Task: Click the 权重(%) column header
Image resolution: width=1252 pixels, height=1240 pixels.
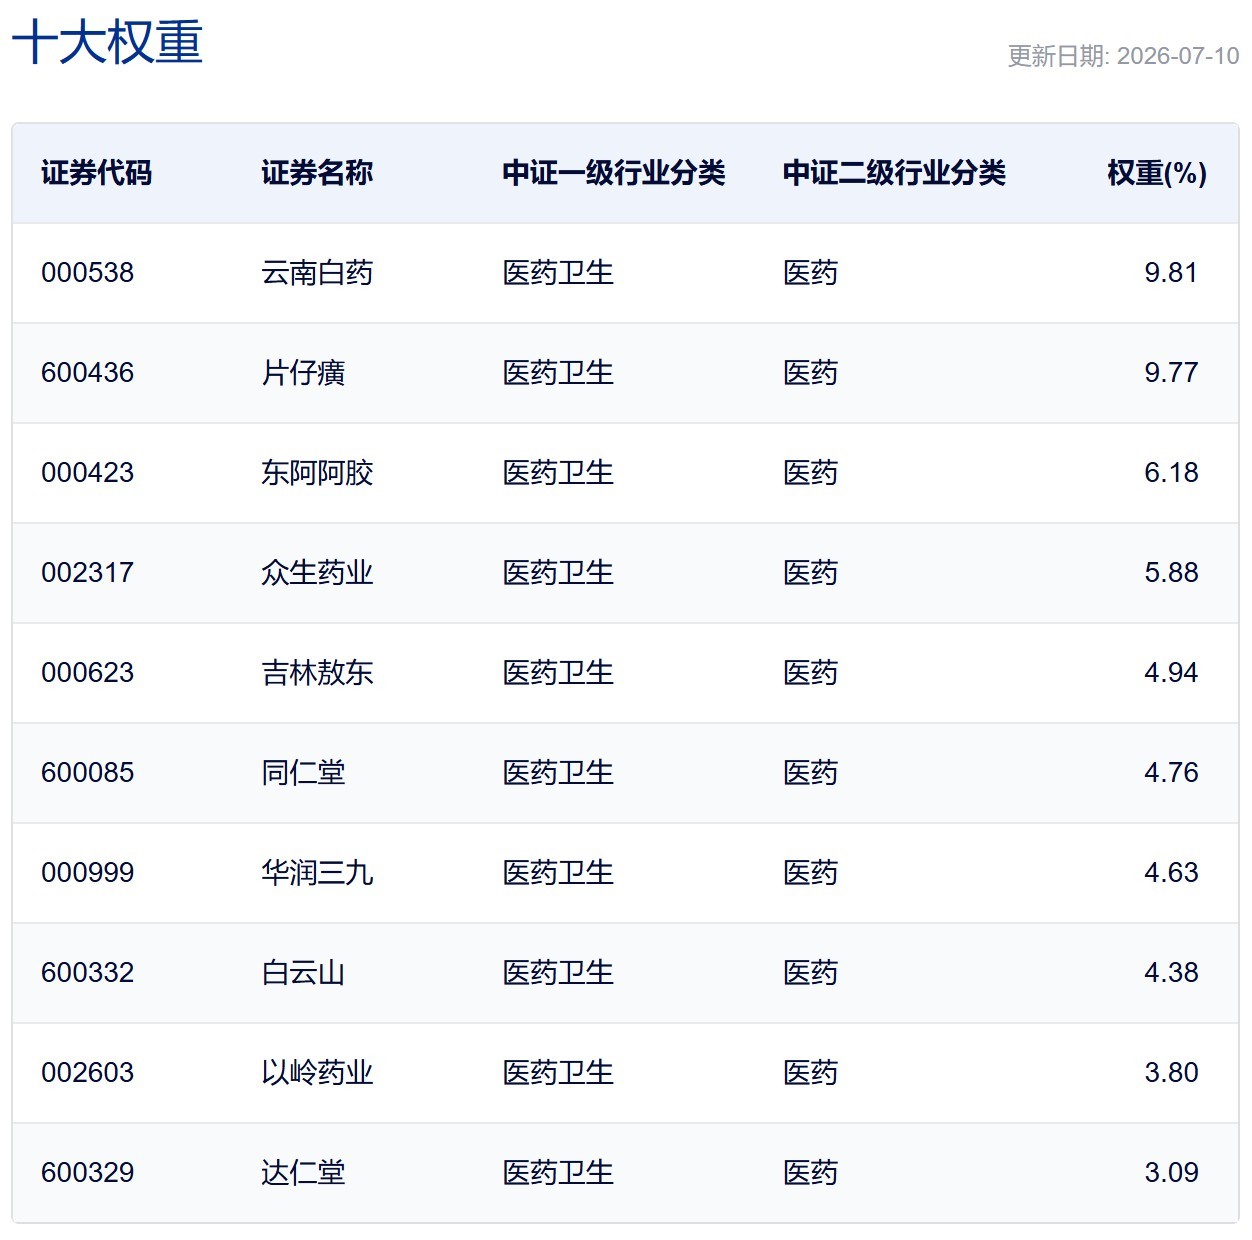Action: [x=1157, y=173]
